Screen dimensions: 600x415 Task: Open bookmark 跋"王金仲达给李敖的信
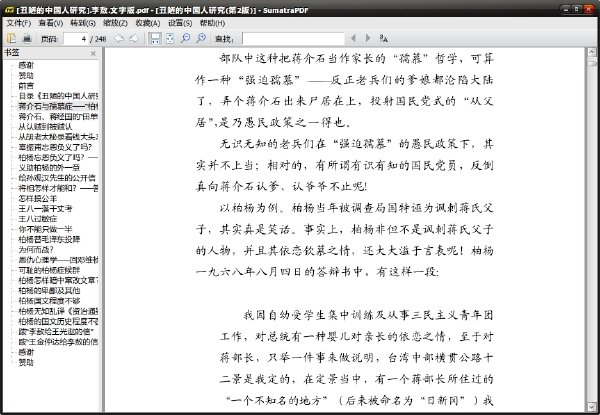(x=58, y=342)
